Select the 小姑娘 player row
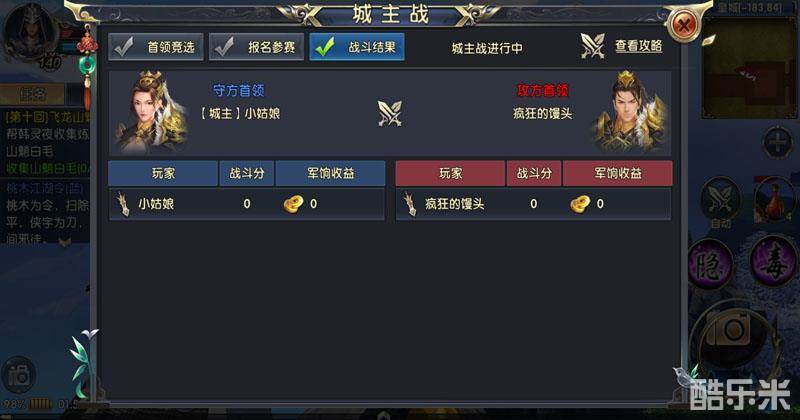The image size is (800, 420). pyautogui.click(x=246, y=204)
